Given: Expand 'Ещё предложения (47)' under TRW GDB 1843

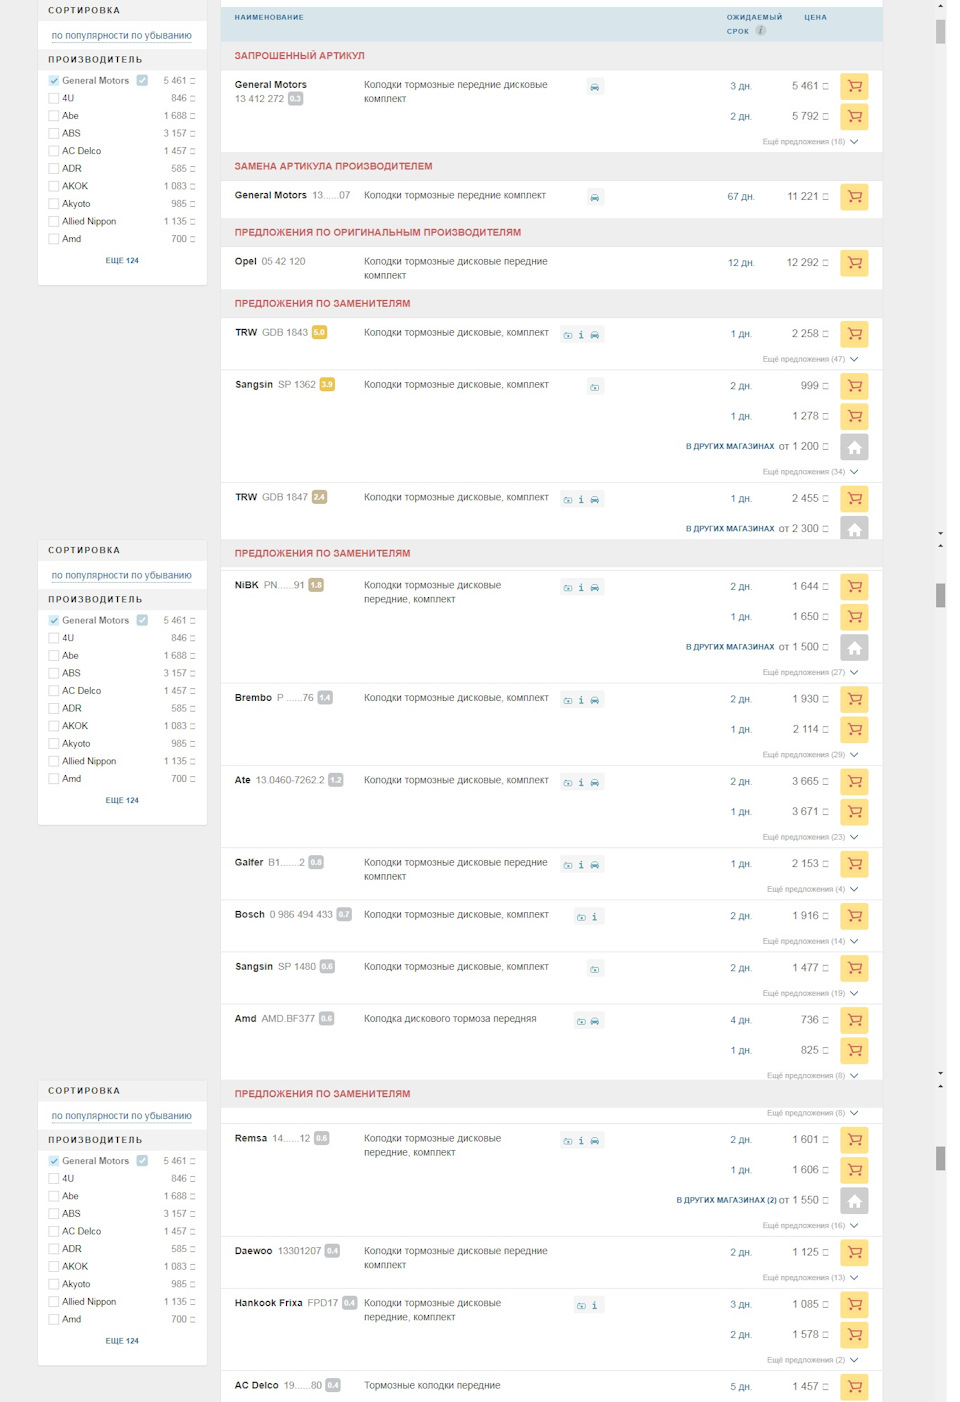Looking at the screenshot, I should tap(810, 359).
